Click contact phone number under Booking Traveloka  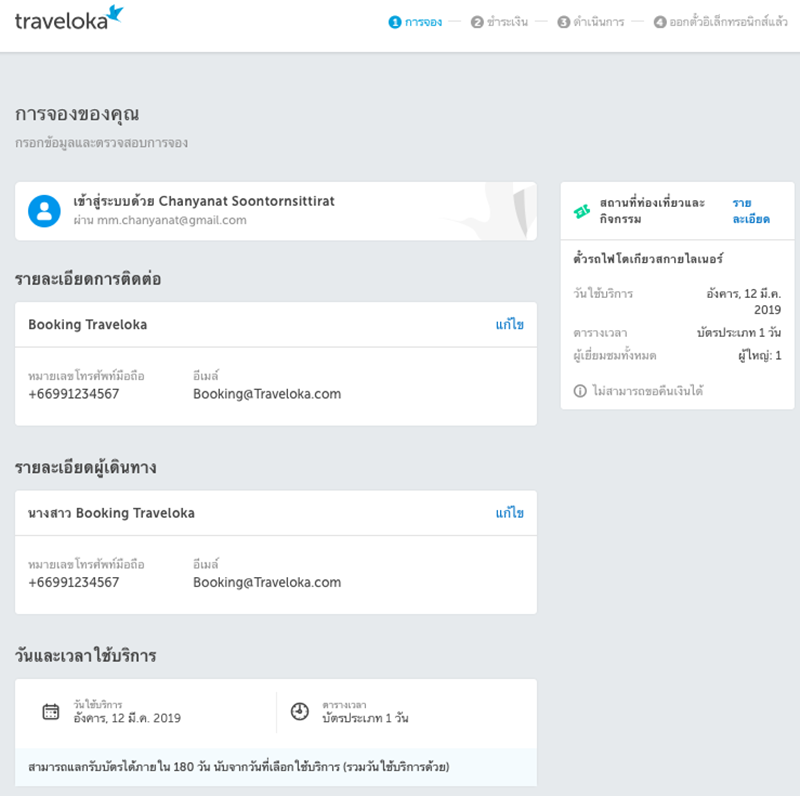pos(73,394)
